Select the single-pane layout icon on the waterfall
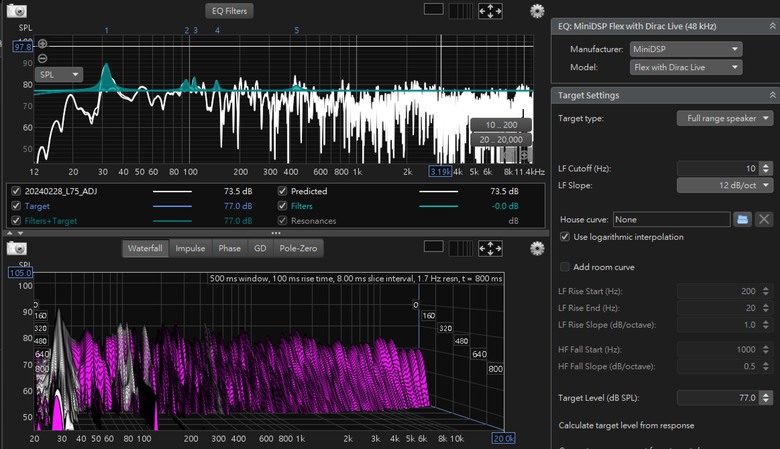 pos(433,247)
